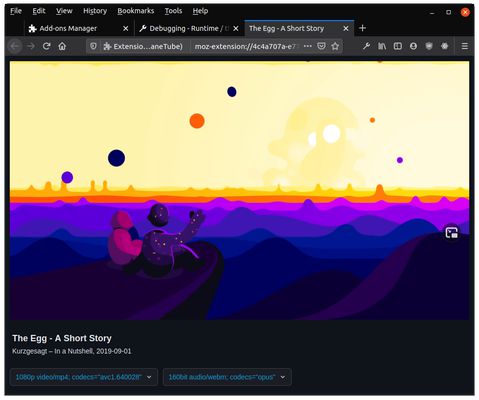Go forward one page
479x400 pixels.
(x=31, y=46)
